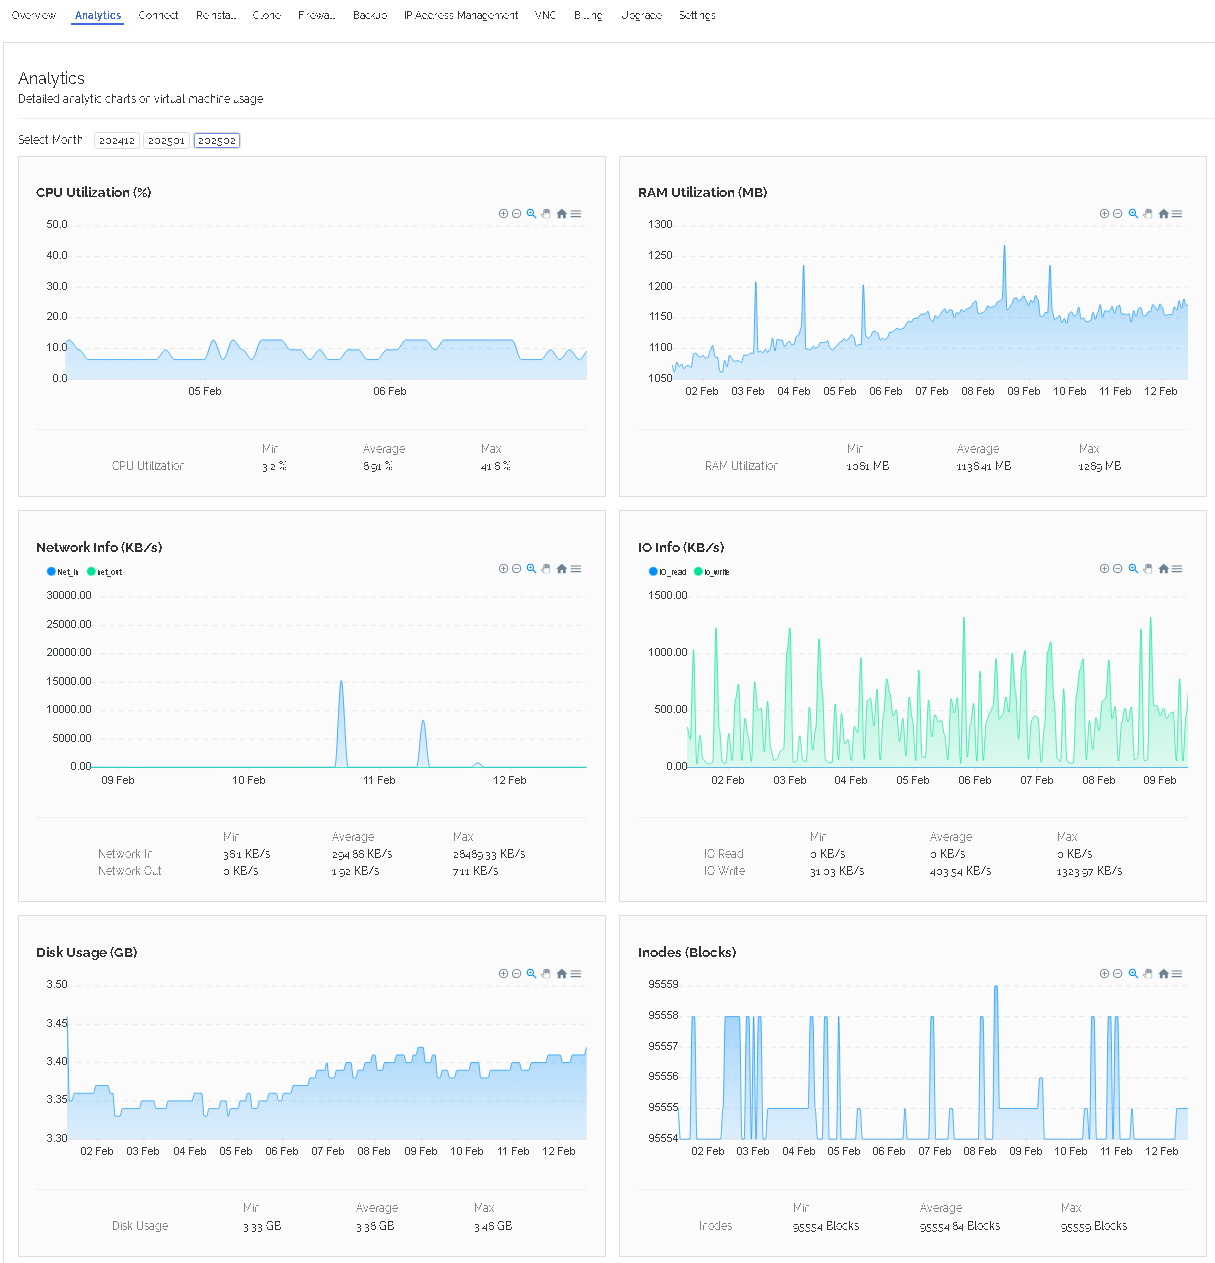Select month 202501
This screenshot has width=1215, height=1263.
click(166, 141)
